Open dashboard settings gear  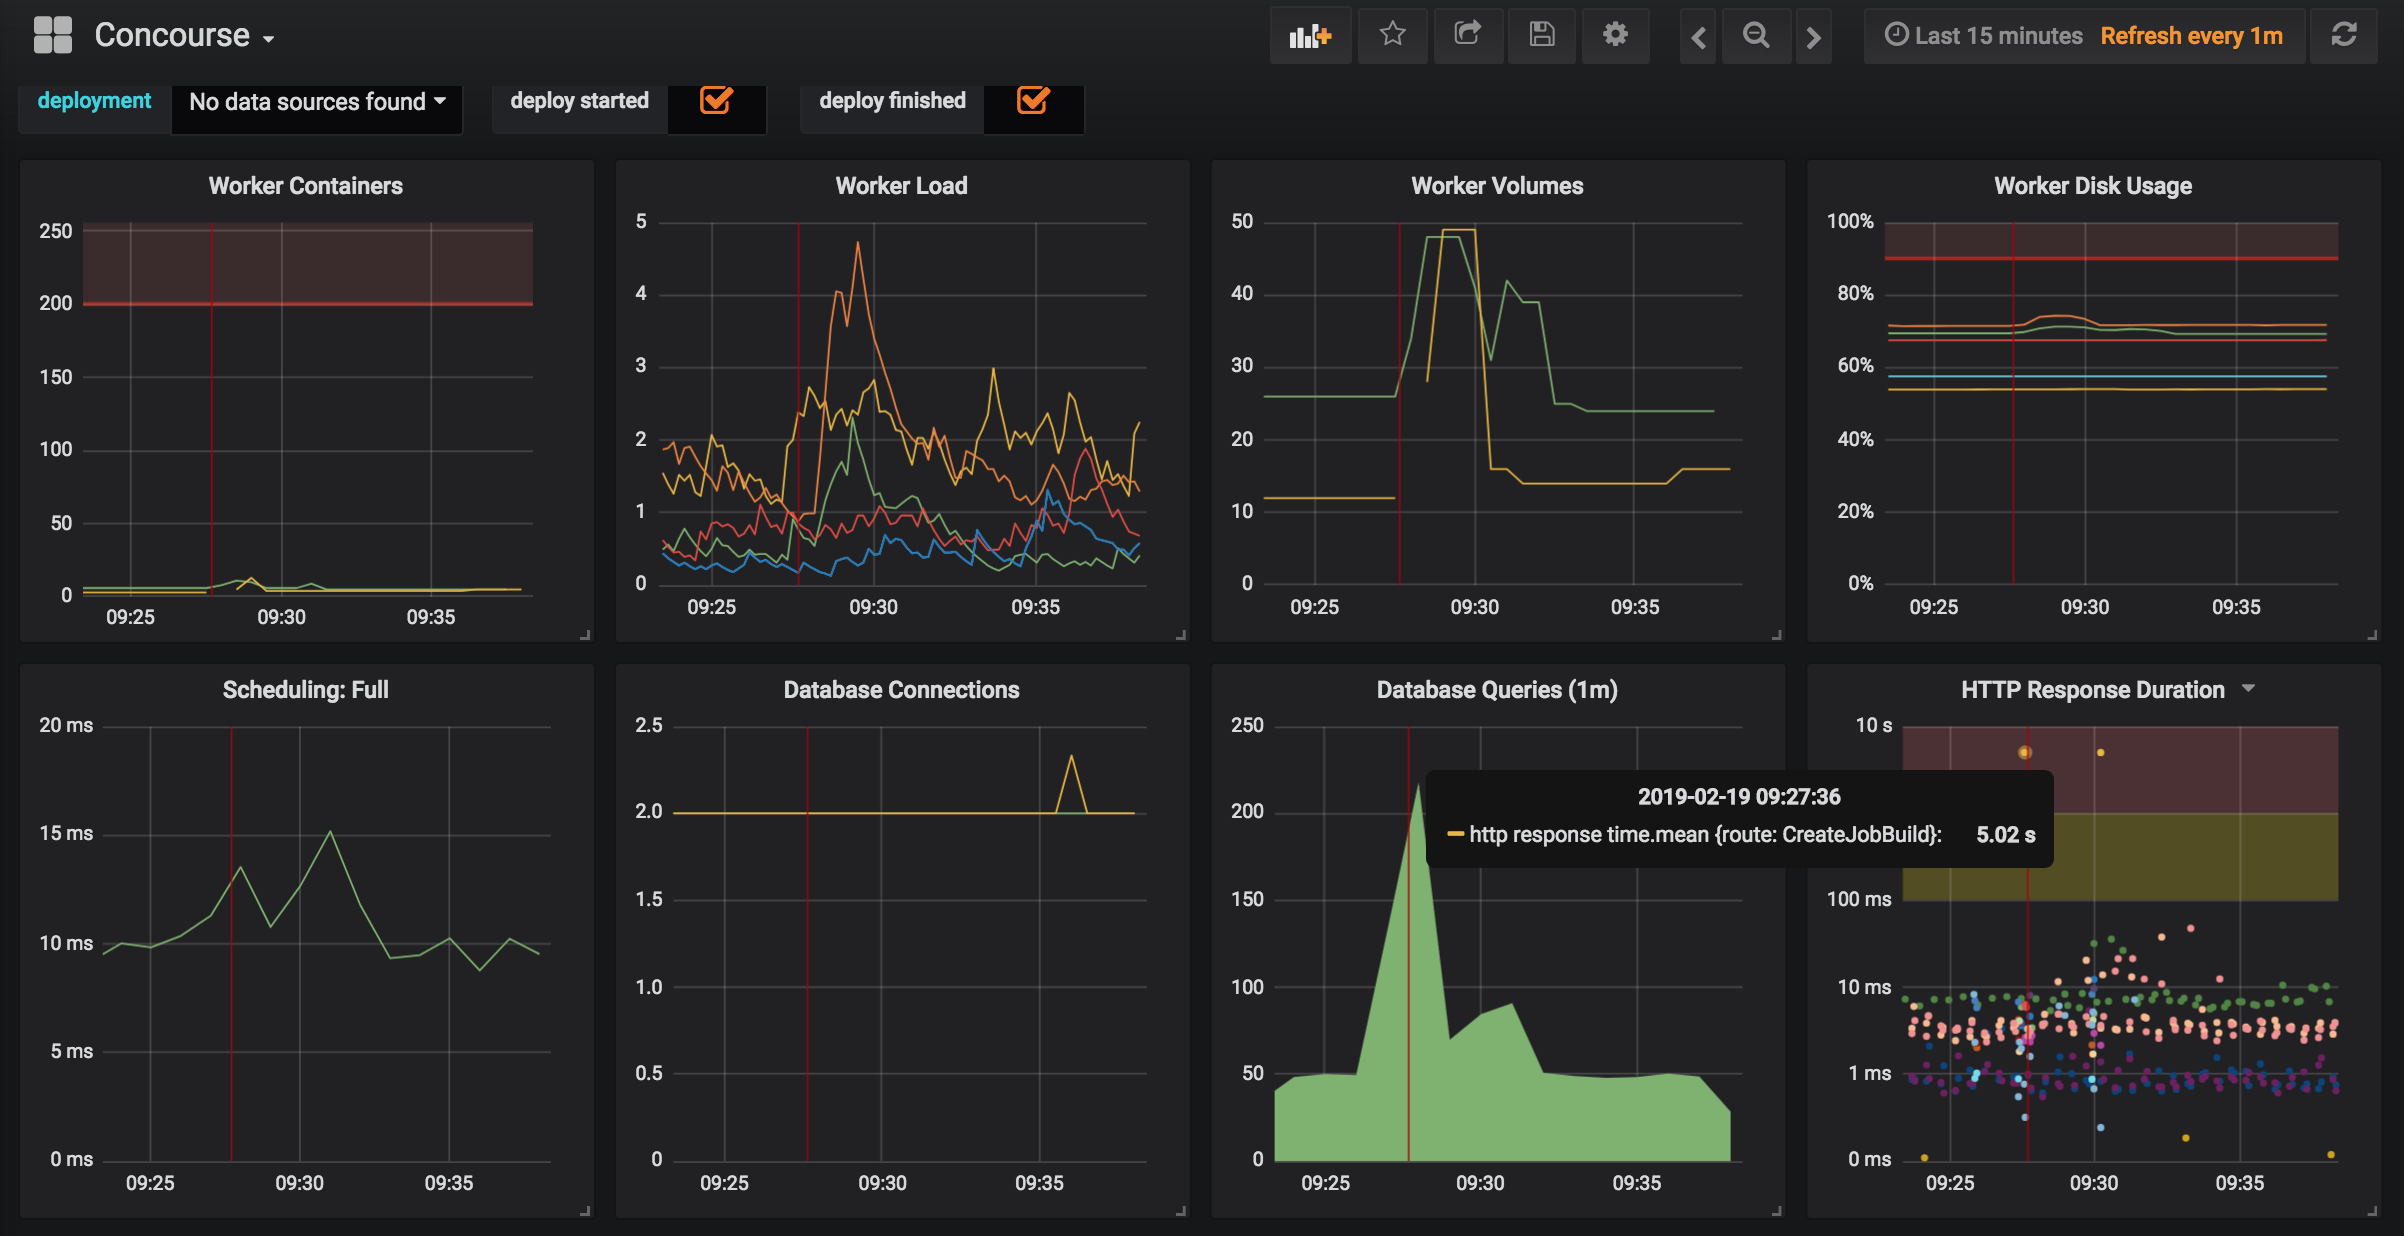coord(1615,35)
